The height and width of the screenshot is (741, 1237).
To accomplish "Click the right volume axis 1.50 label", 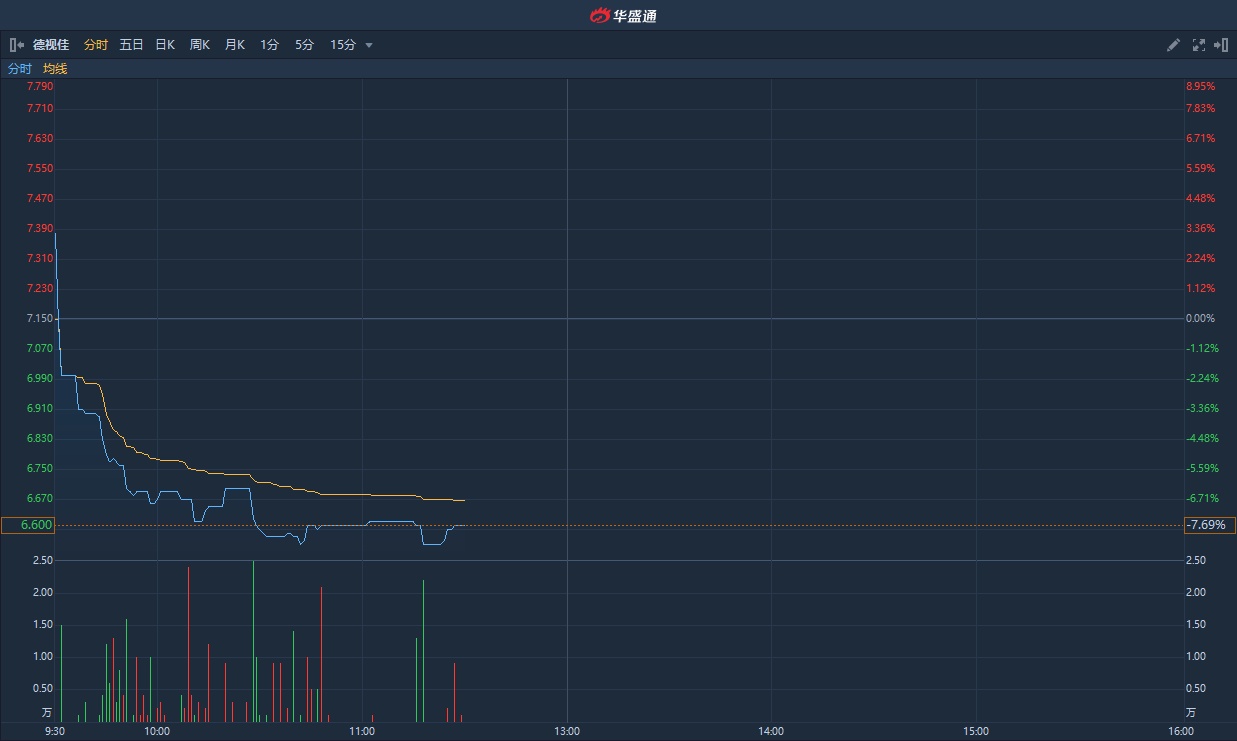I will click(x=1196, y=624).
